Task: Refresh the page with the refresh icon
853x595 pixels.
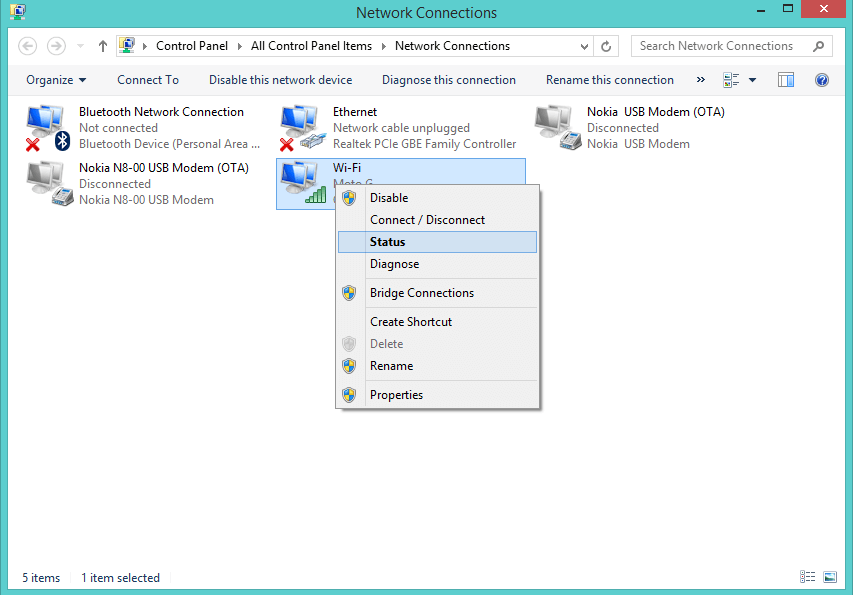Action: click(x=606, y=46)
